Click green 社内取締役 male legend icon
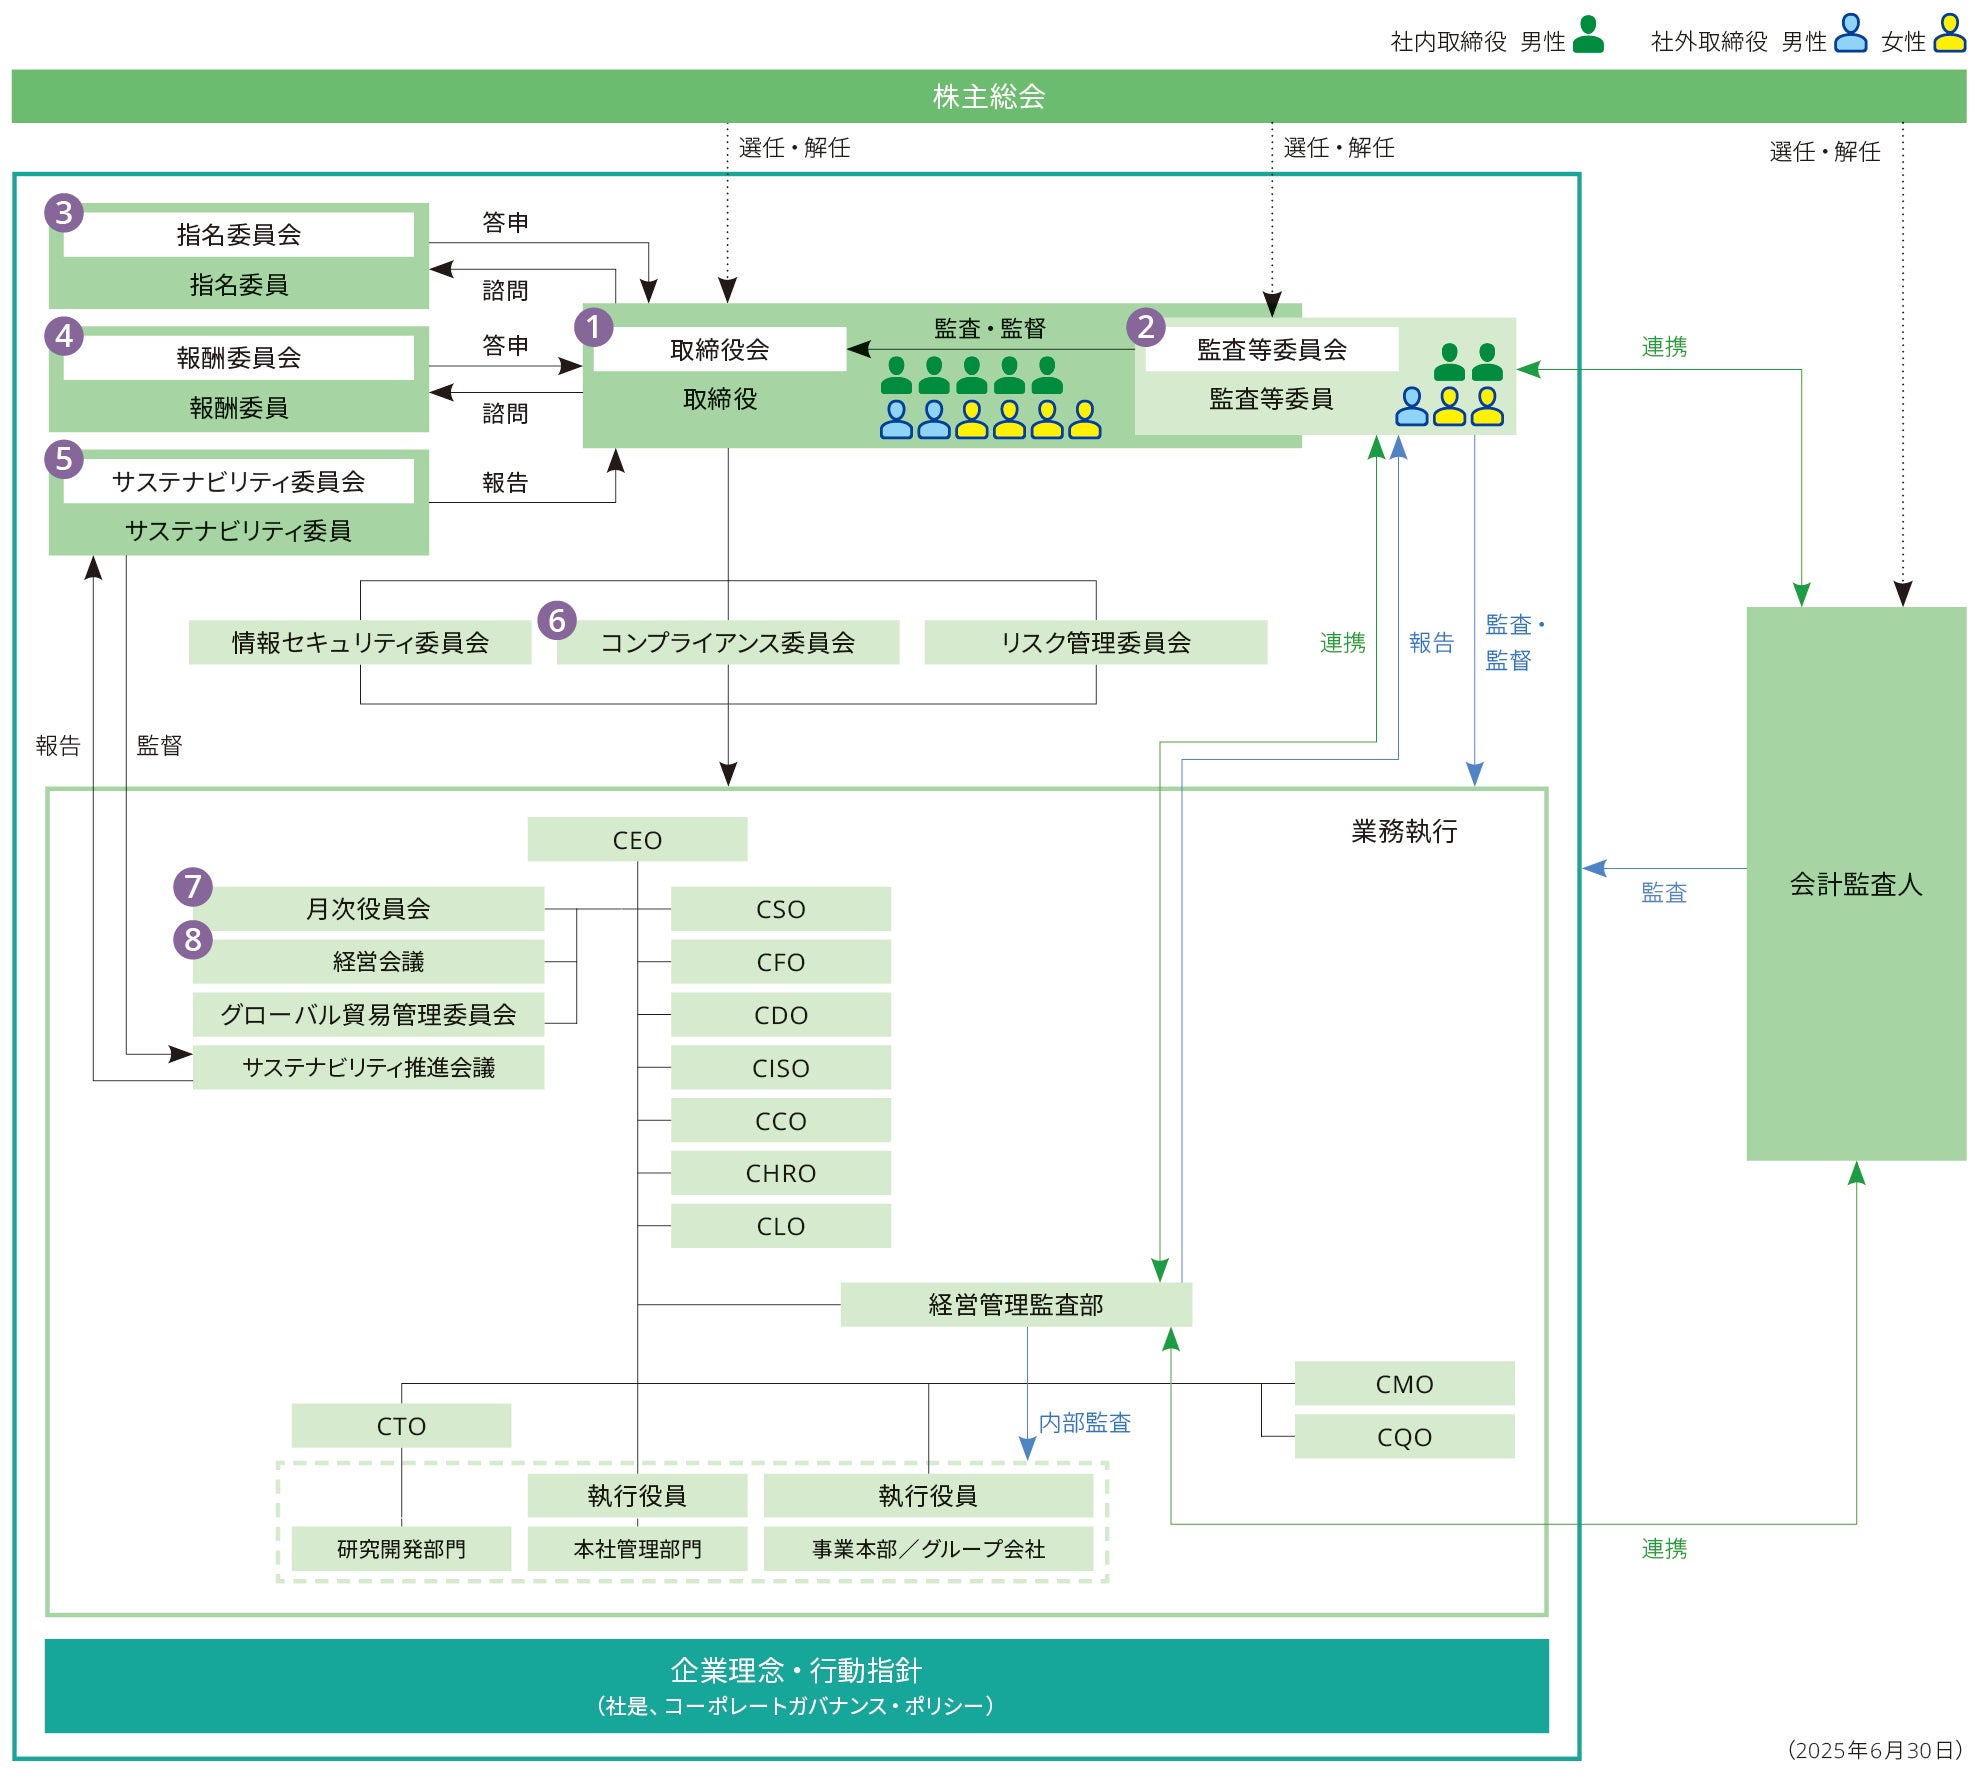1978x1778 pixels. pyautogui.click(x=1588, y=35)
